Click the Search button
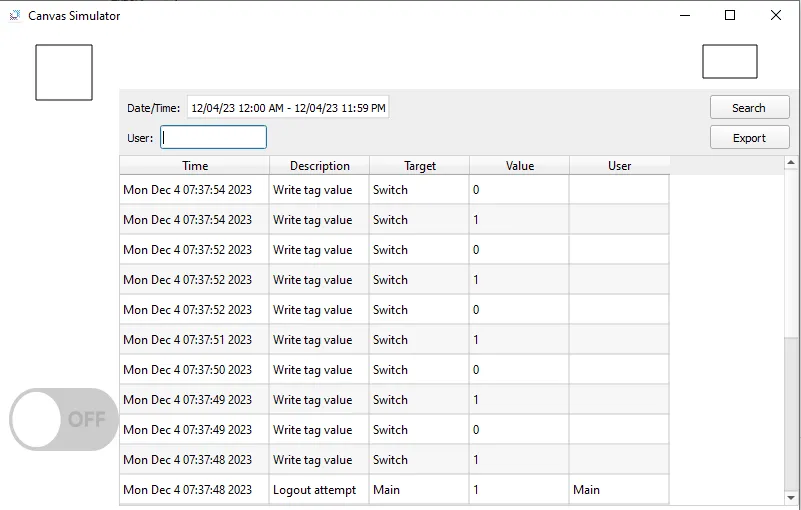The height and width of the screenshot is (510, 801). tap(749, 108)
